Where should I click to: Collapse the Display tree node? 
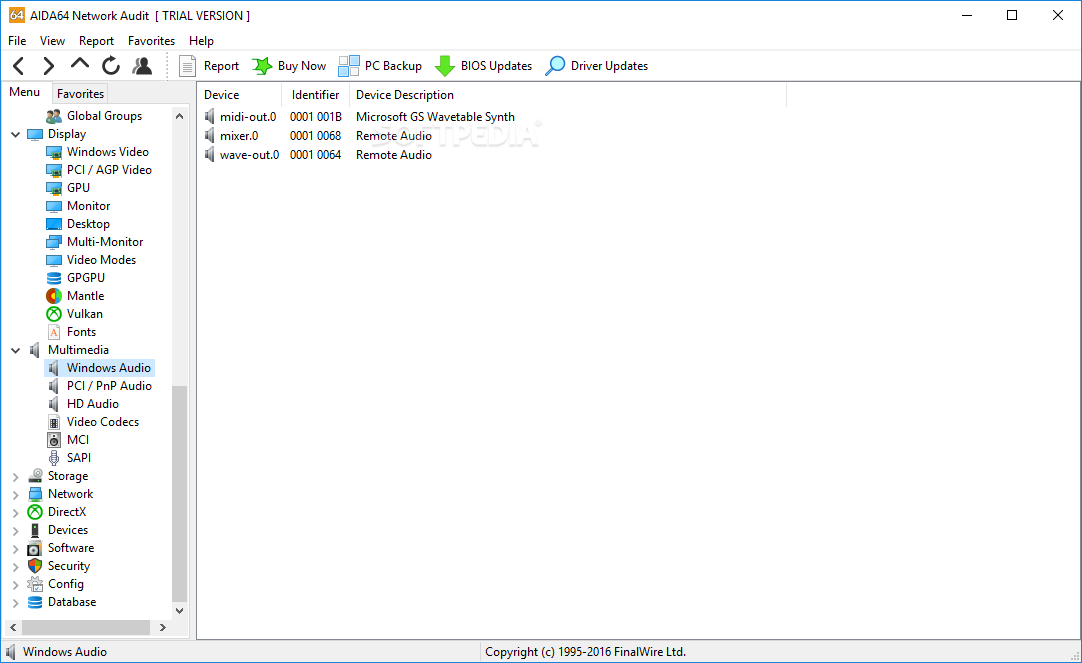pos(15,135)
